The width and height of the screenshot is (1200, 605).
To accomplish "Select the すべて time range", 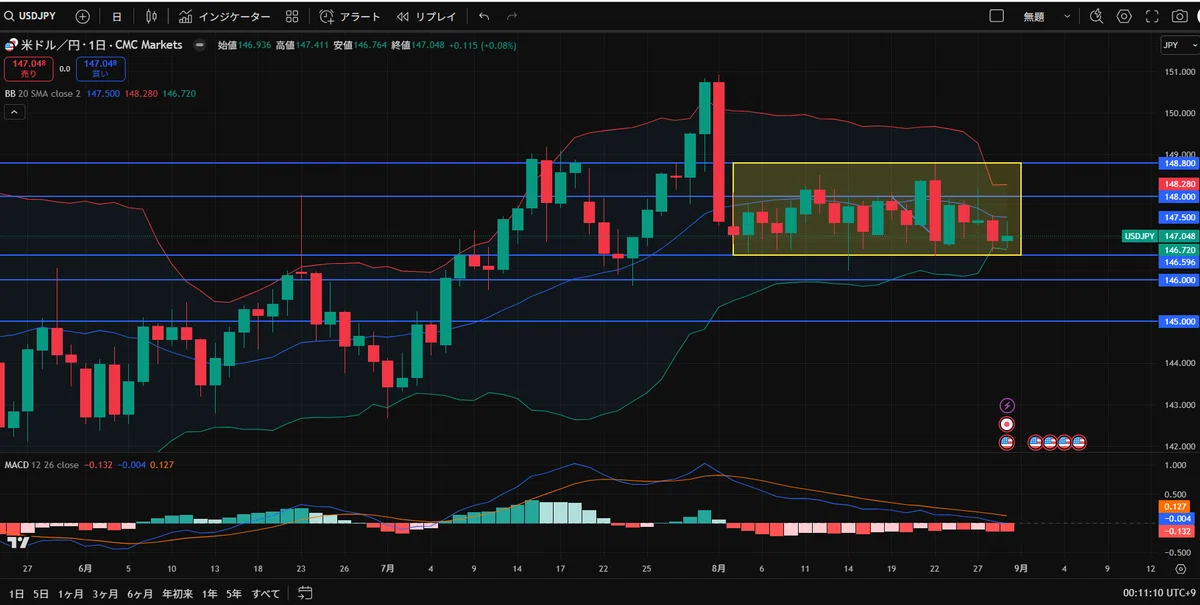I will [265, 593].
